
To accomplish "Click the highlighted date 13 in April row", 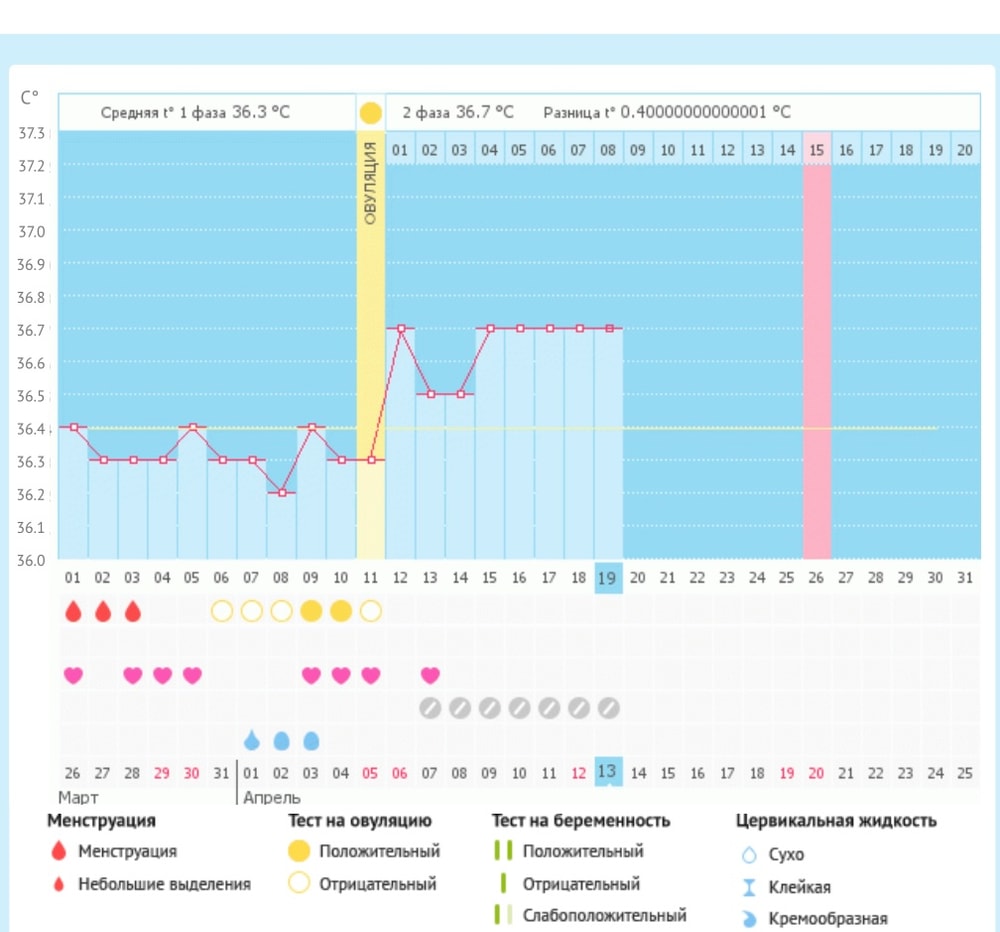I will (608, 773).
